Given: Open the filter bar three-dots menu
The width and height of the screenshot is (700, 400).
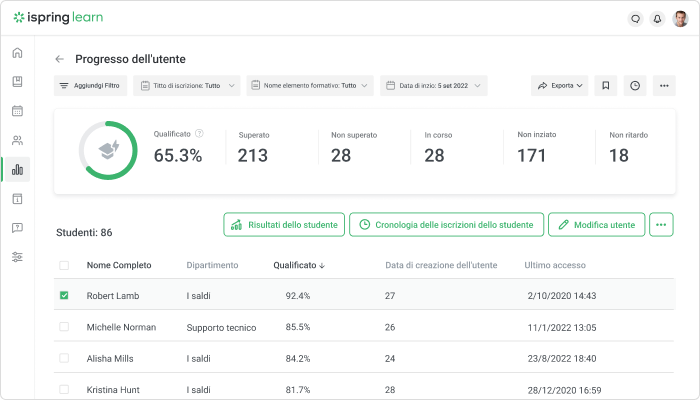Looking at the screenshot, I should (664, 85).
